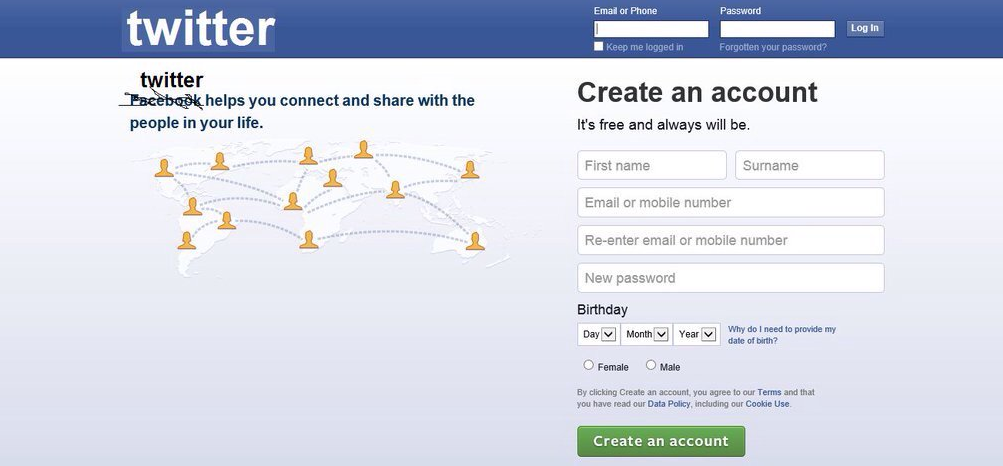Select the Female radio button
The width and height of the screenshot is (1003, 466).
coord(588,365)
